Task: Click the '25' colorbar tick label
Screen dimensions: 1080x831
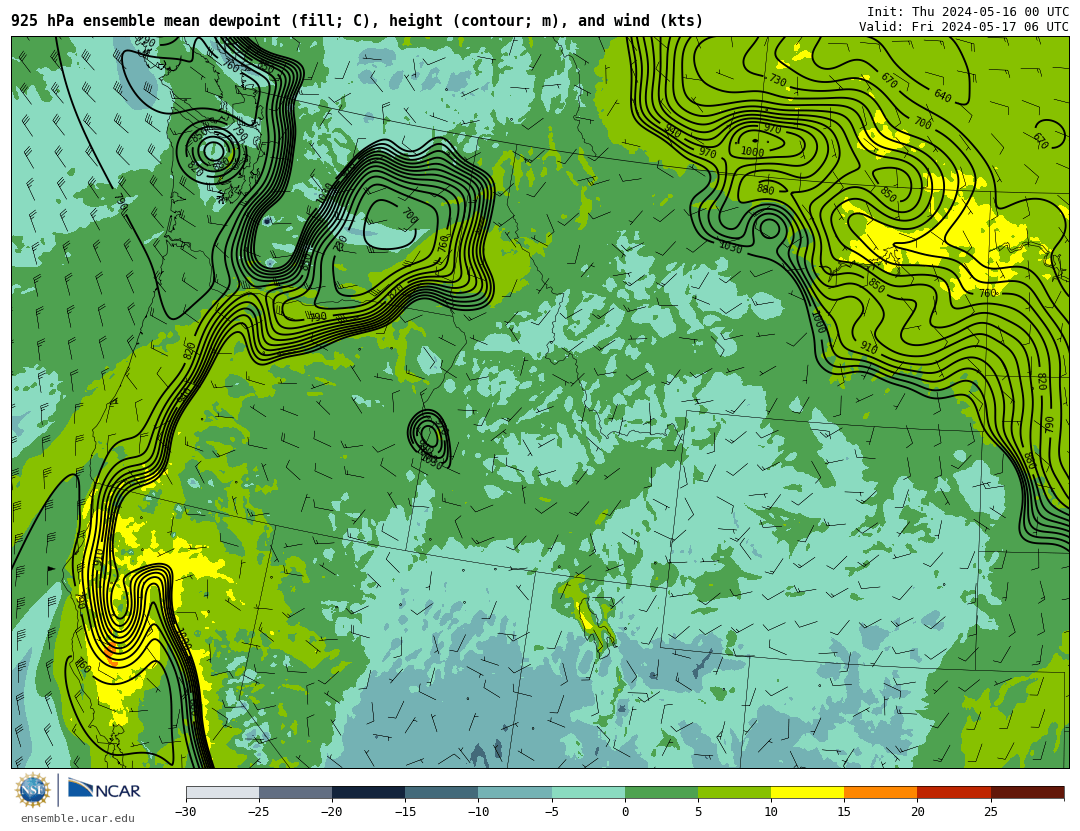Action: click(x=990, y=812)
